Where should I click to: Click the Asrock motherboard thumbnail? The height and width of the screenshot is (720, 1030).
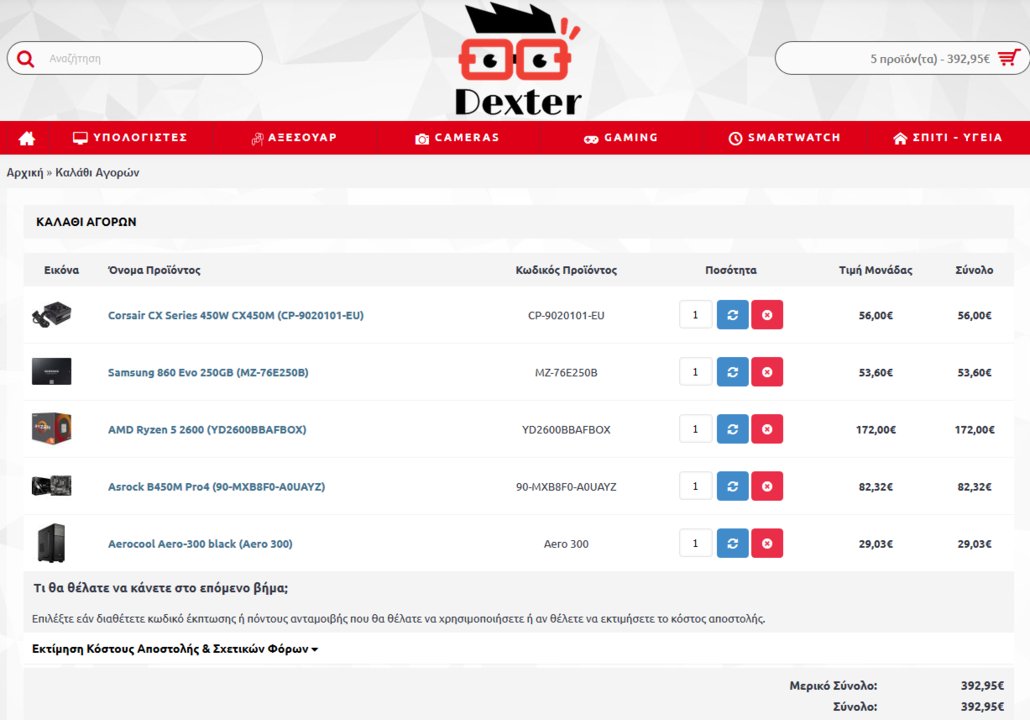coord(52,486)
